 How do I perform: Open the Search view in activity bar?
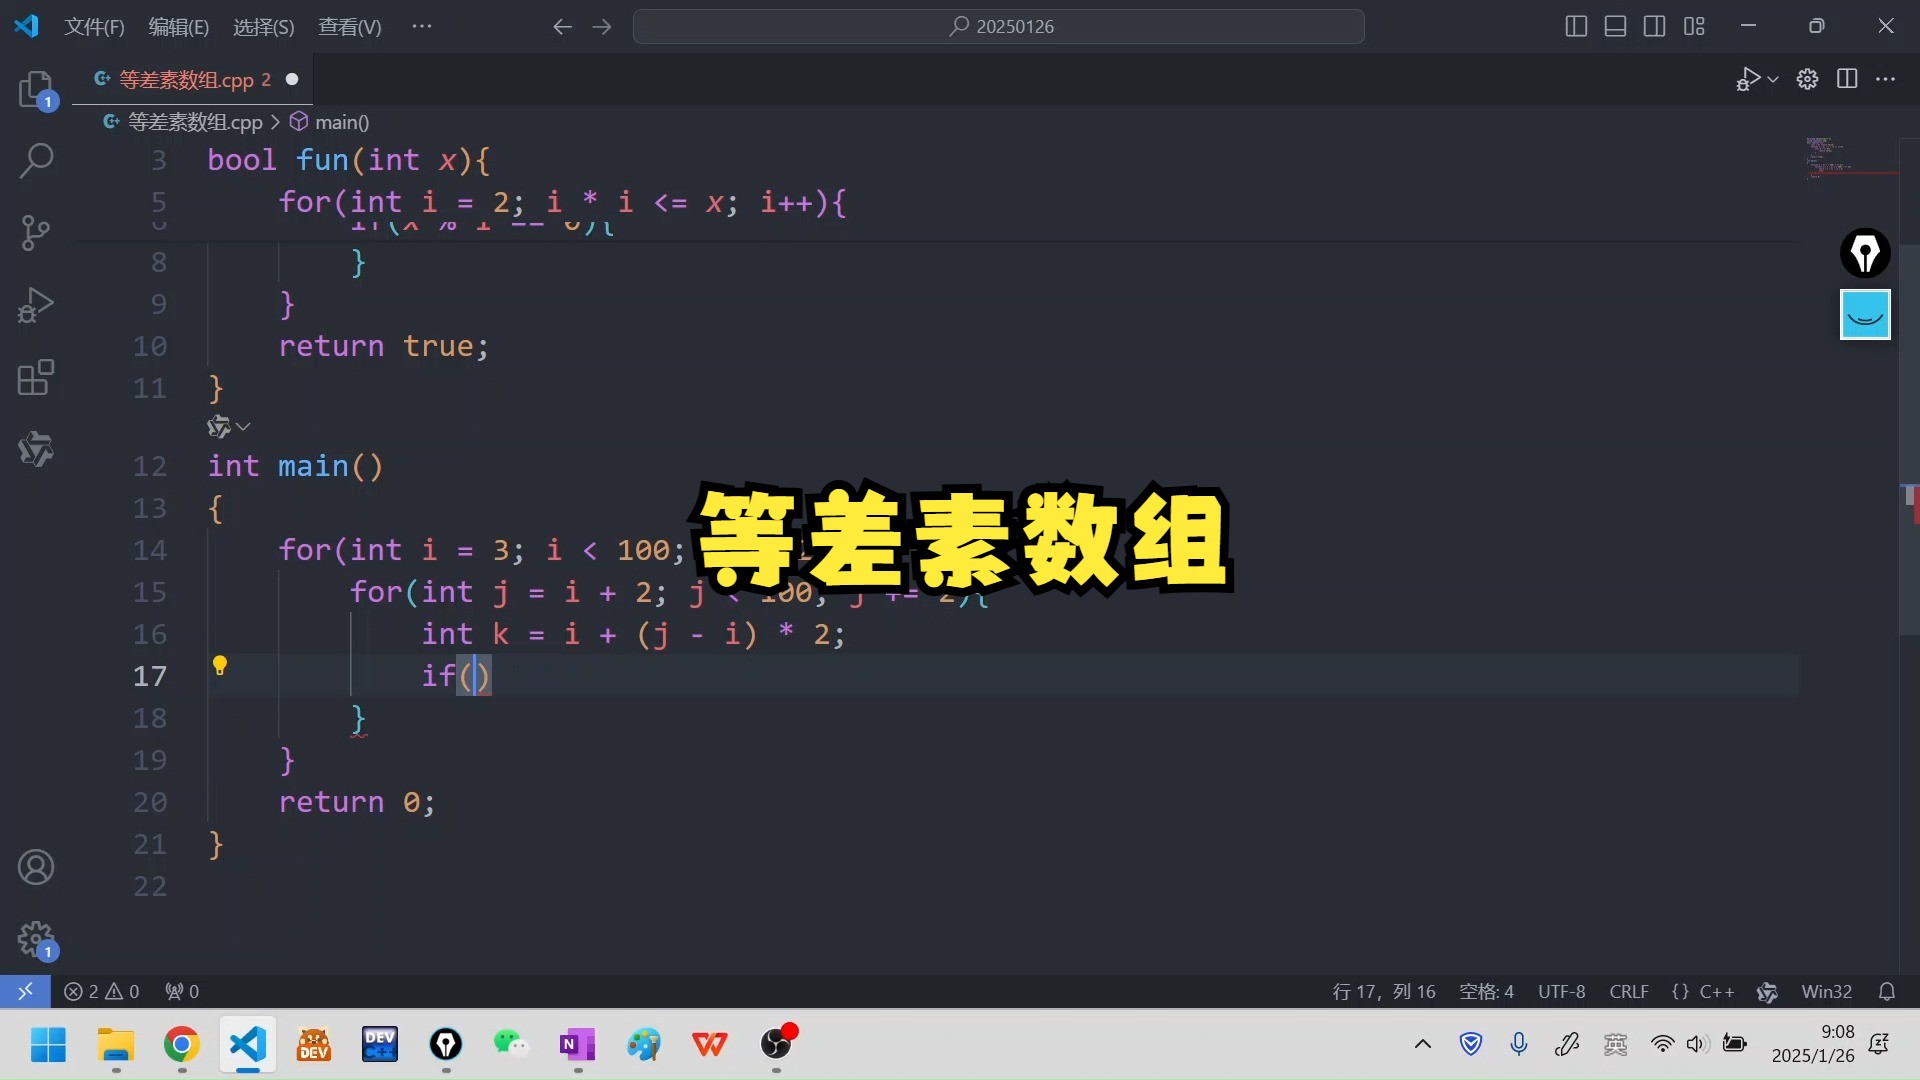click(37, 160)
